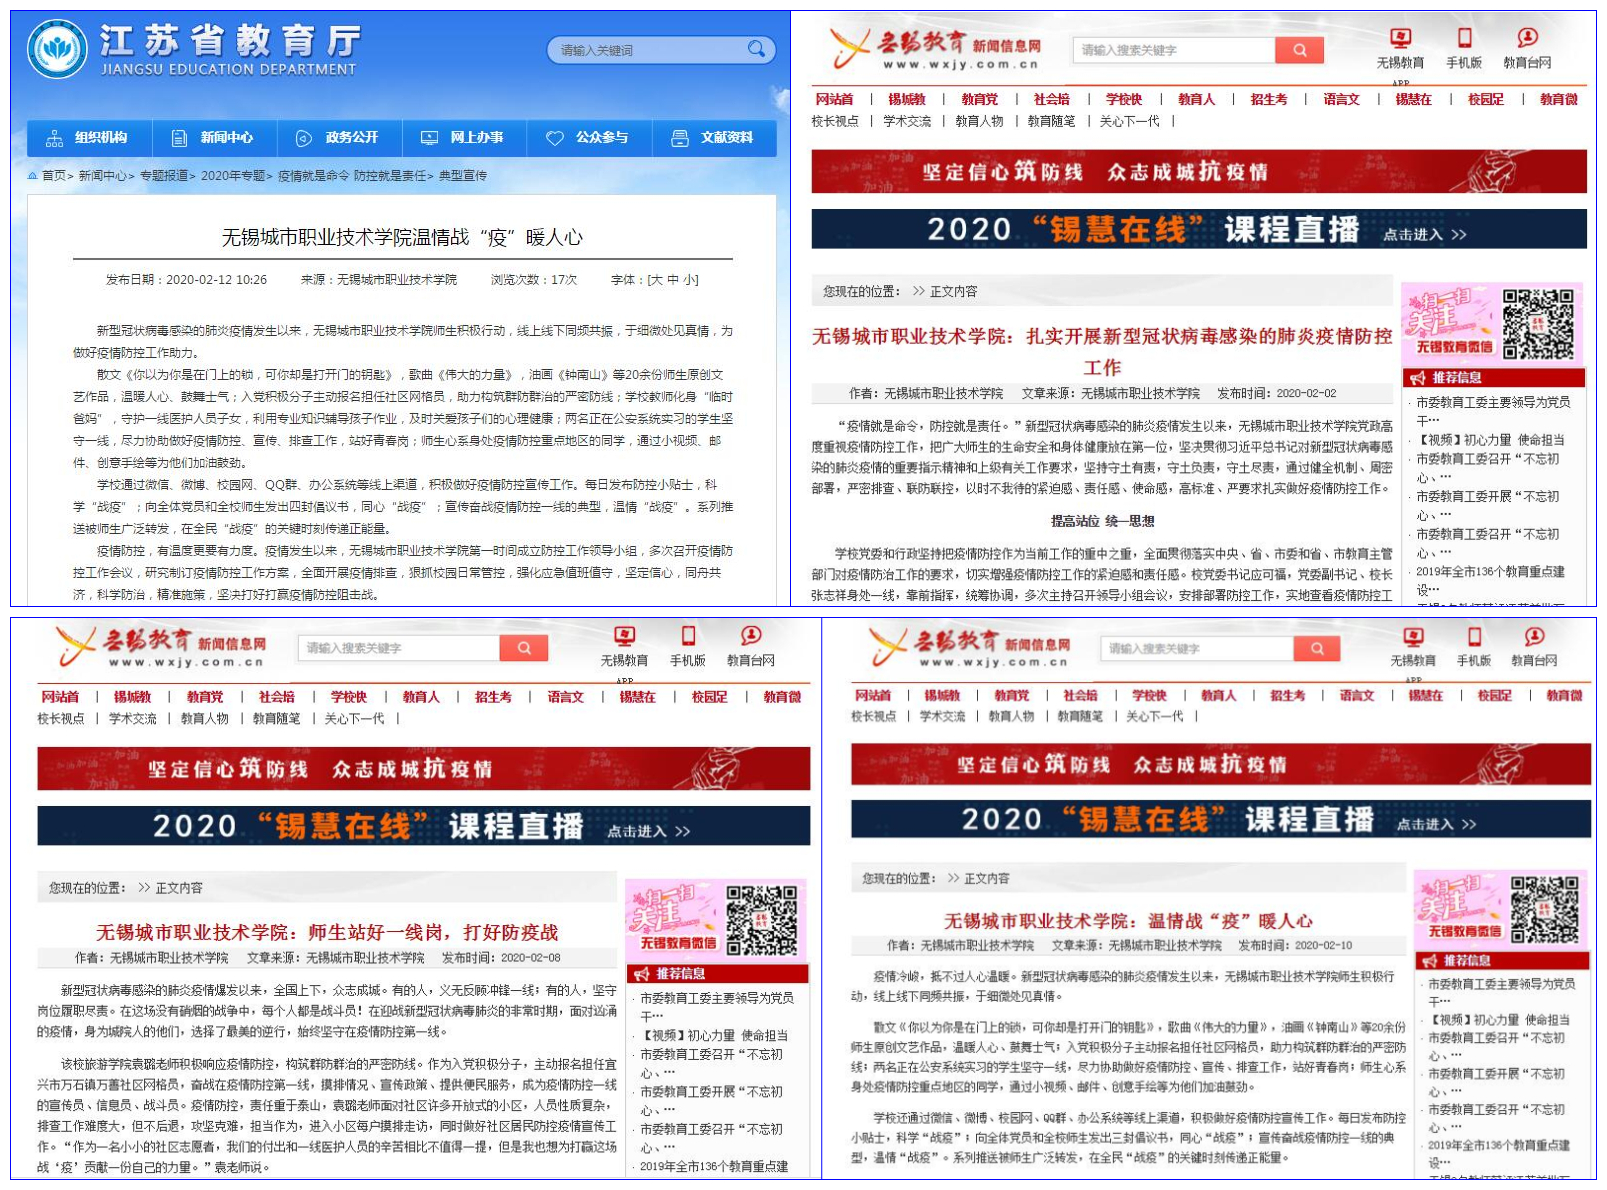Open the 锡慧在线 课程直播 banner above the 师生站好一线岗 article
The width and height of the screenshot is (1607, 1190).
[x=423, y=826]
